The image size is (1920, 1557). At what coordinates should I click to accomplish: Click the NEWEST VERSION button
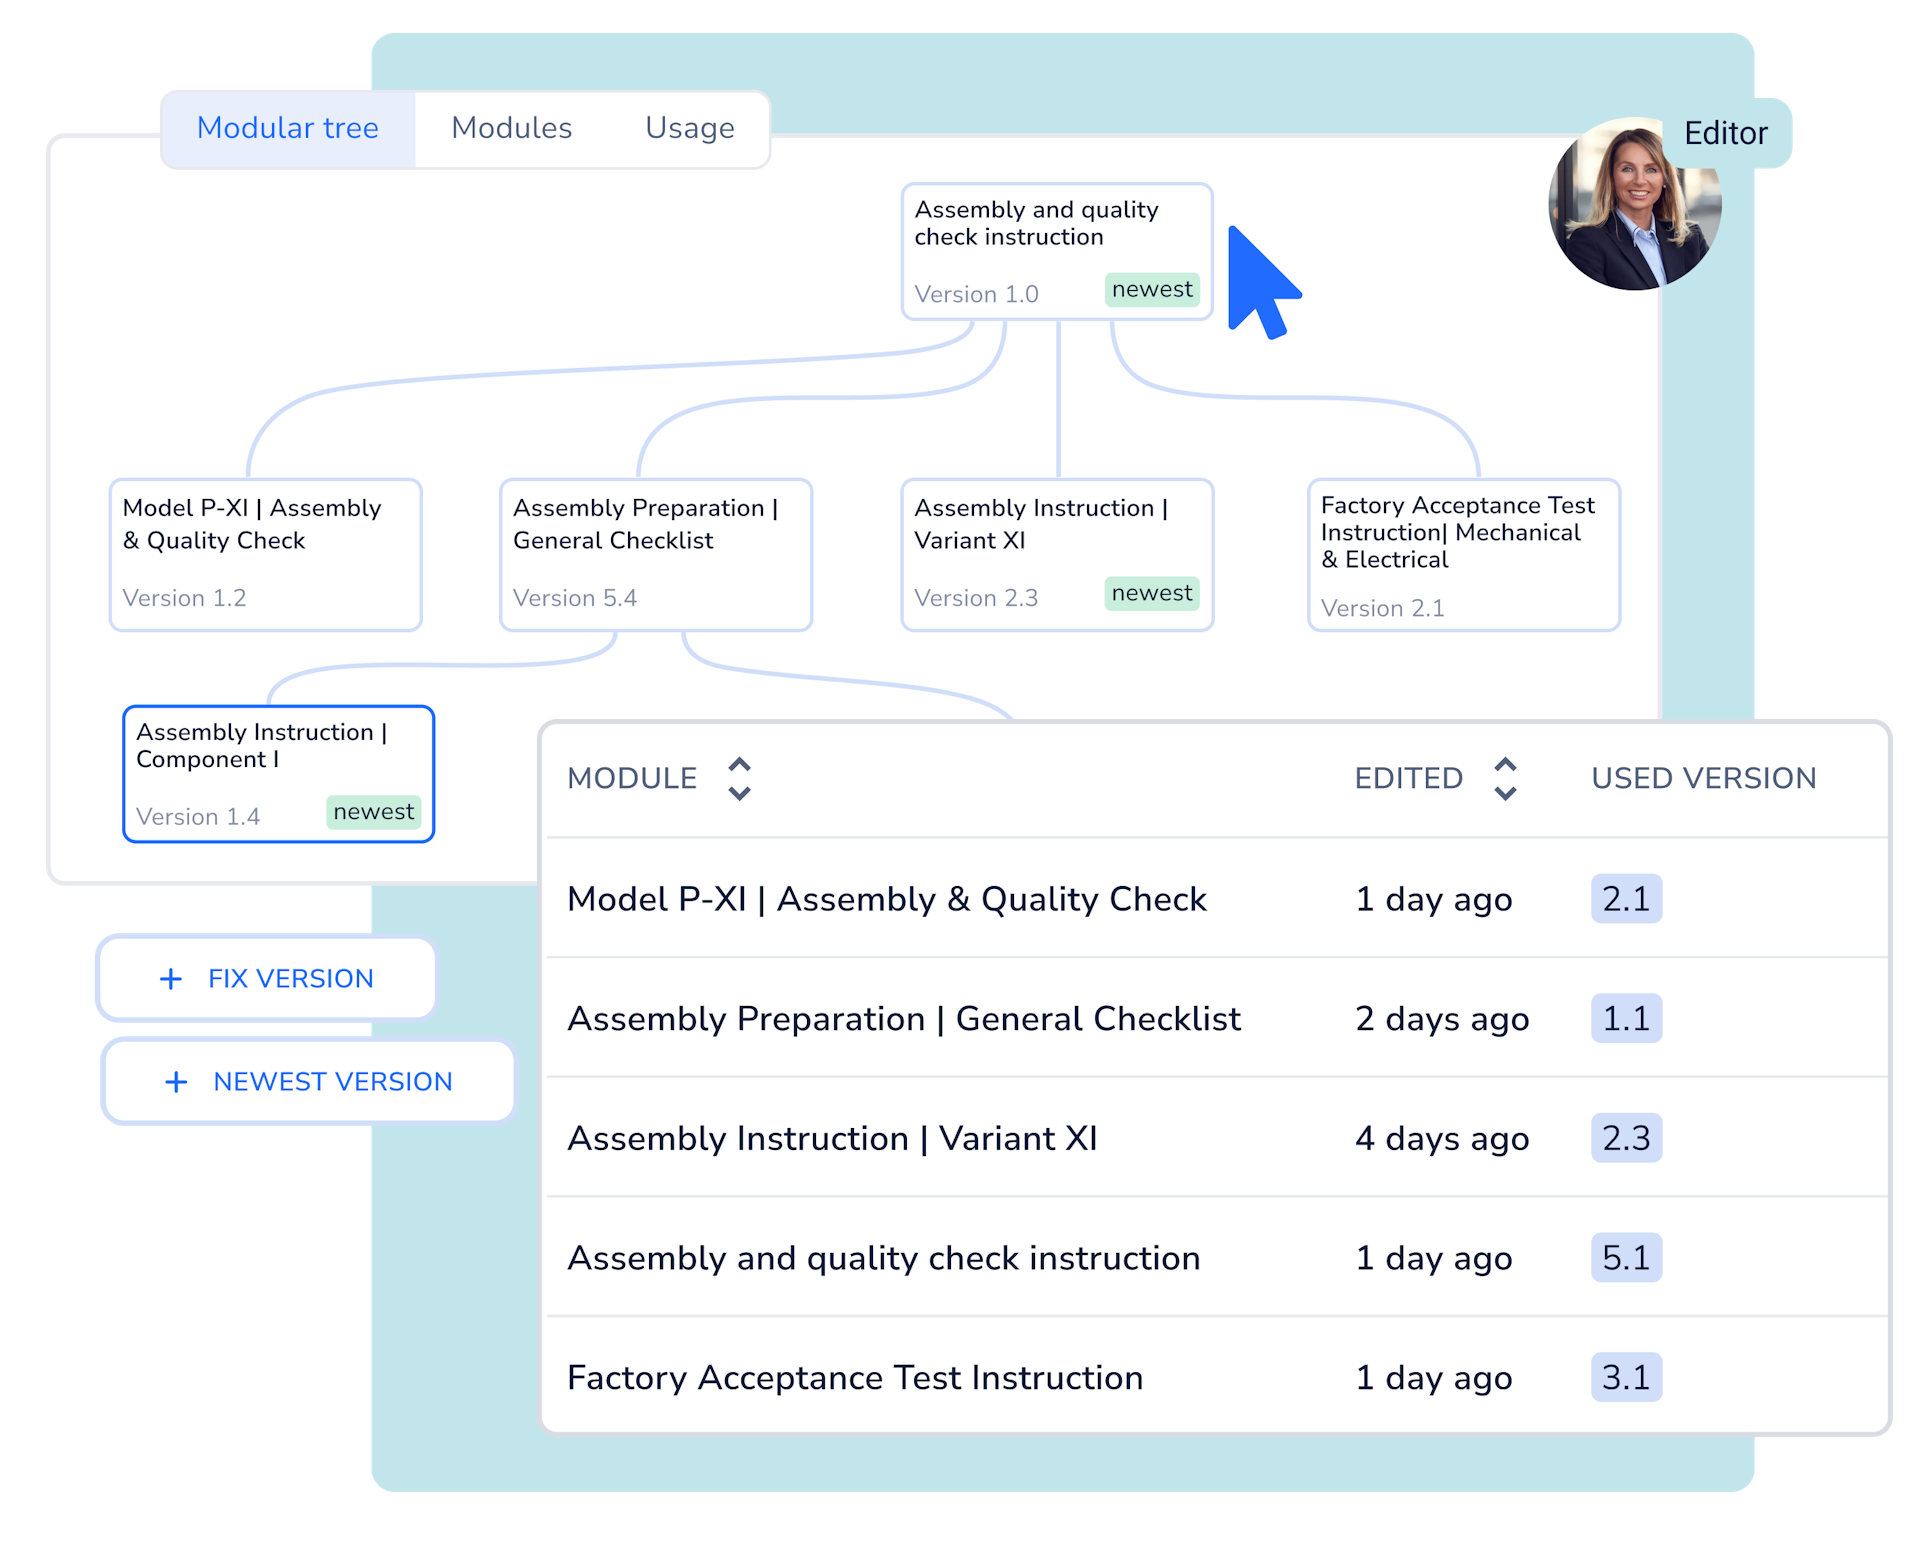pyautogui.click(x=307, y=1081)
